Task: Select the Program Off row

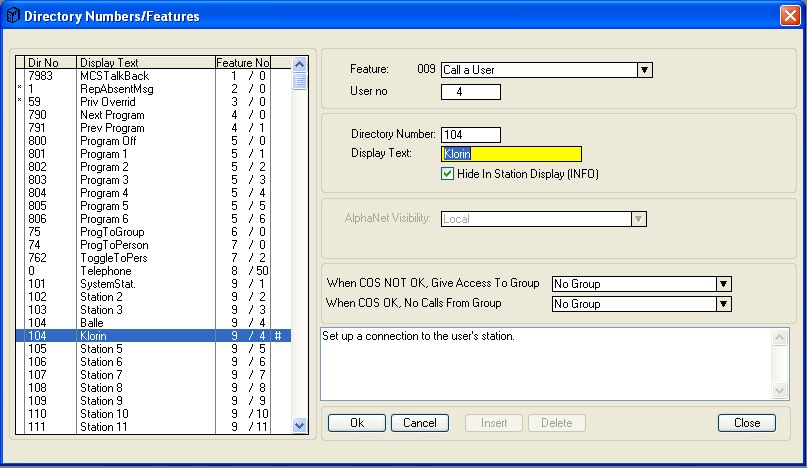Action: click(153, 141)
